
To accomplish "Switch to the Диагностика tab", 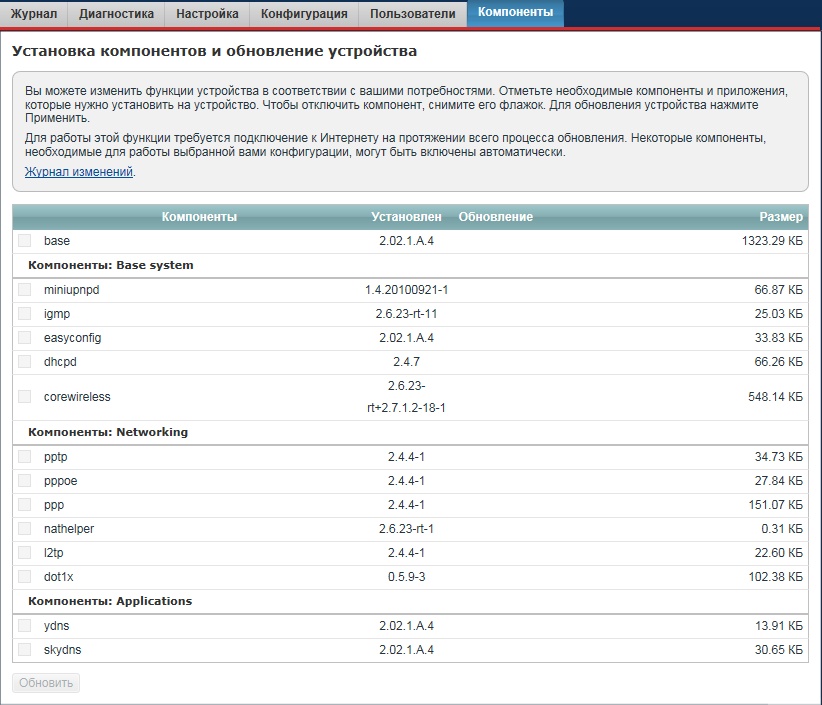I will [116, 14].
